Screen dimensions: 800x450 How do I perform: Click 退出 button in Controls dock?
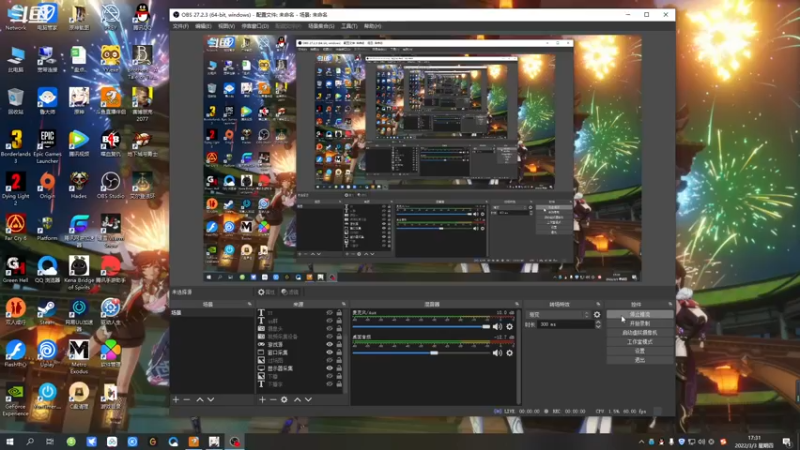[640, 360]
